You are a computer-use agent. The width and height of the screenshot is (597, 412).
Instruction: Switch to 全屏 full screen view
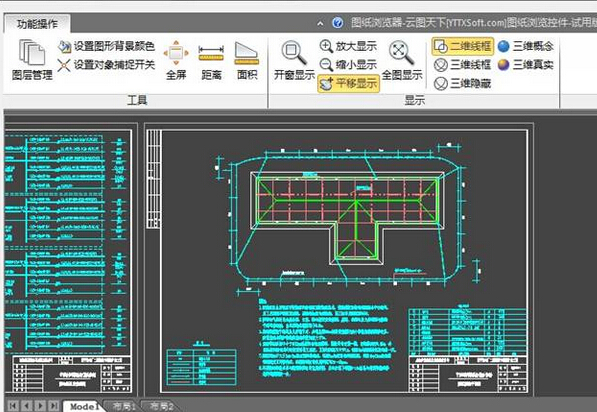(176, 60)
